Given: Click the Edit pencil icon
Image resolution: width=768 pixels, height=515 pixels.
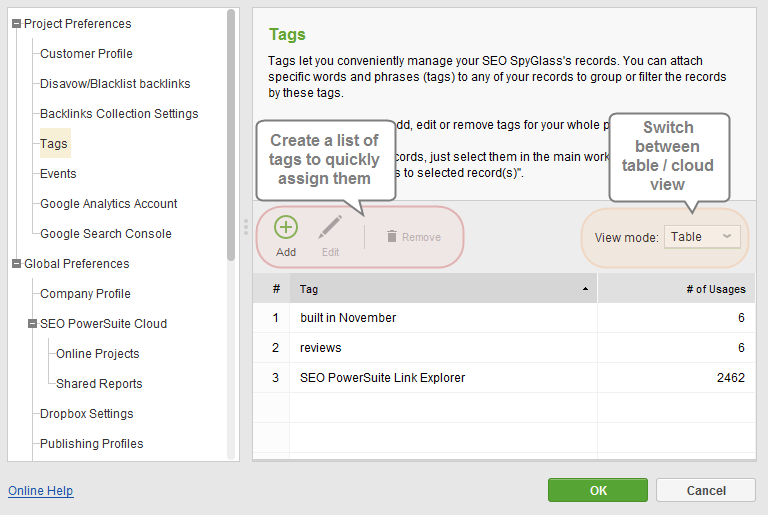Looking at the screenshot, I should (330, 228).
